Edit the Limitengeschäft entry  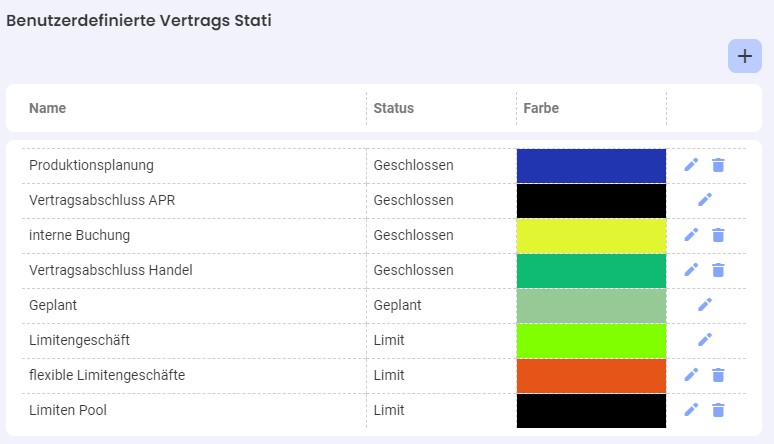(x=705, y=340)
